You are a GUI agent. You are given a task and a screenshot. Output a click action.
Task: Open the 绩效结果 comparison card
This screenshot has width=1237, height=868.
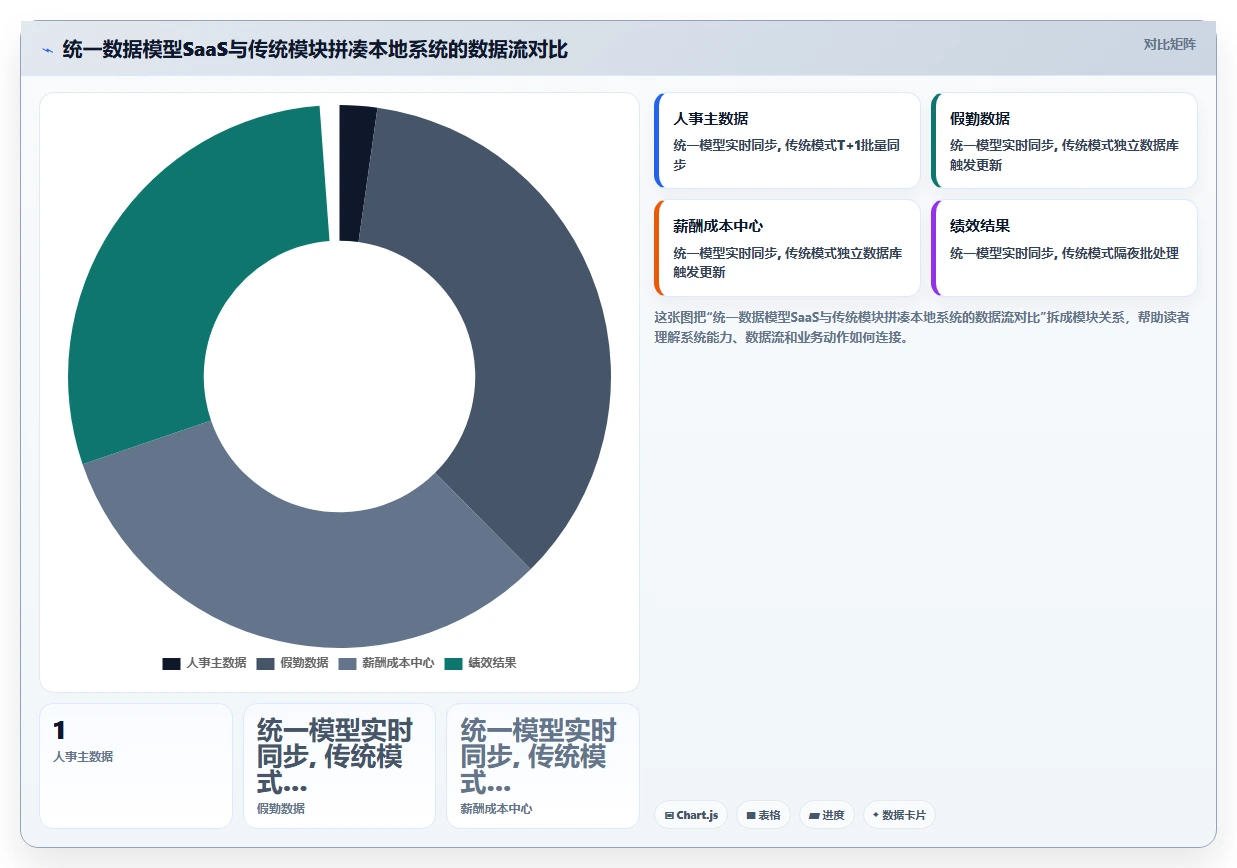pos(1064,248)
